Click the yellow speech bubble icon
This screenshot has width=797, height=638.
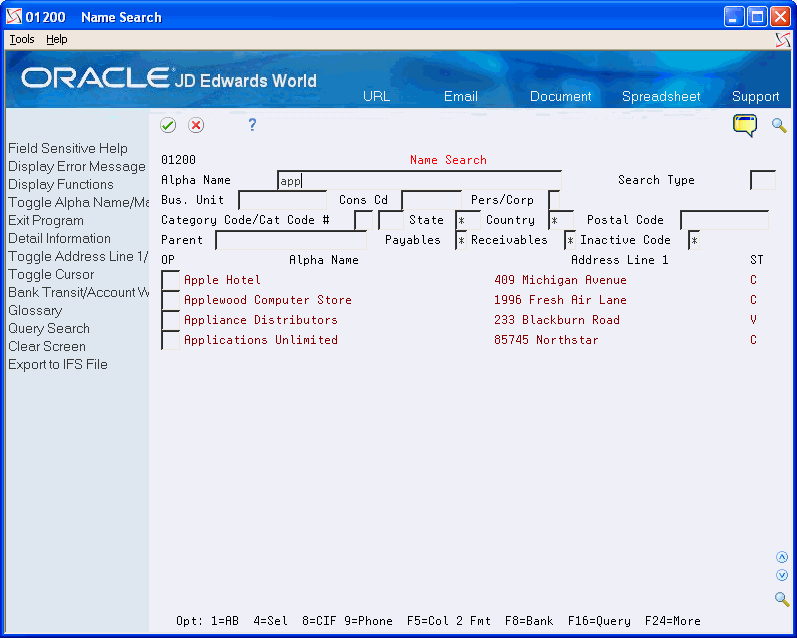coord(745,125)
